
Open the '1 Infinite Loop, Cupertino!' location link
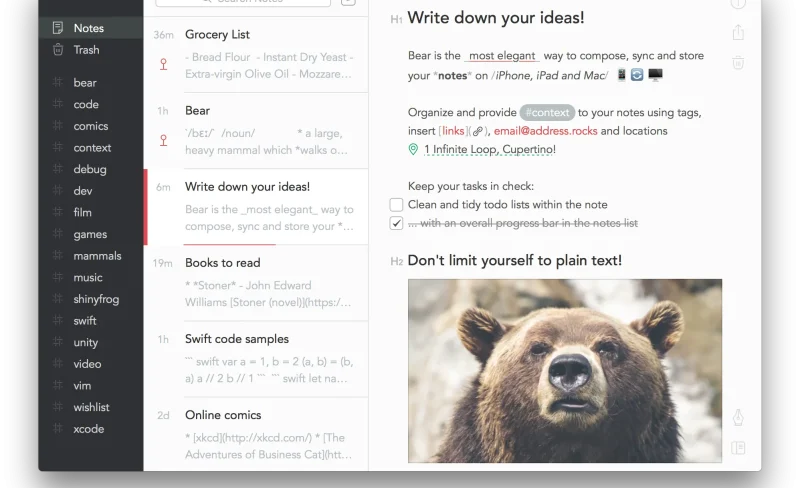(489, 150)
